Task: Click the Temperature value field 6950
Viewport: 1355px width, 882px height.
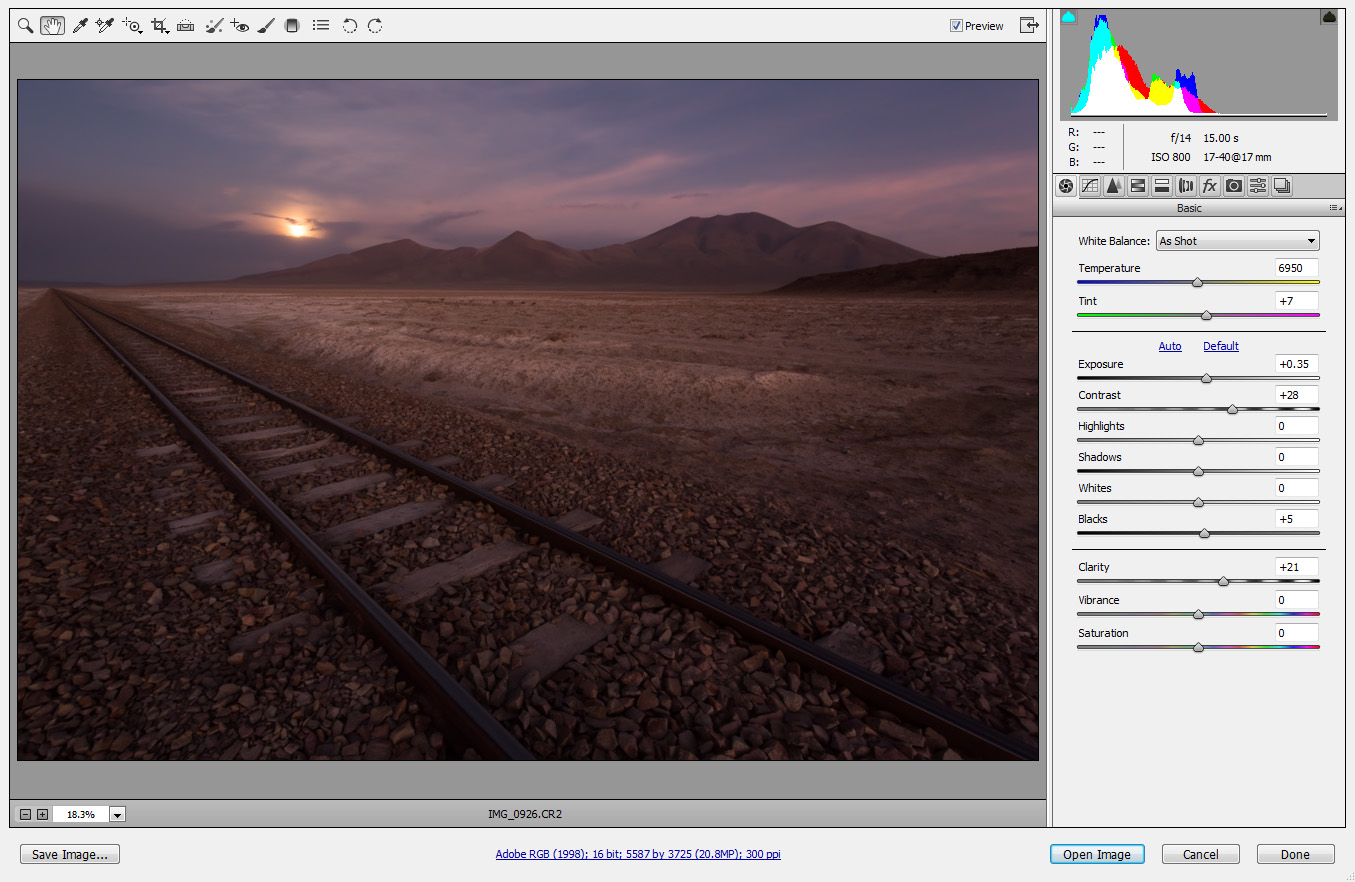Action: point(1297,268)
